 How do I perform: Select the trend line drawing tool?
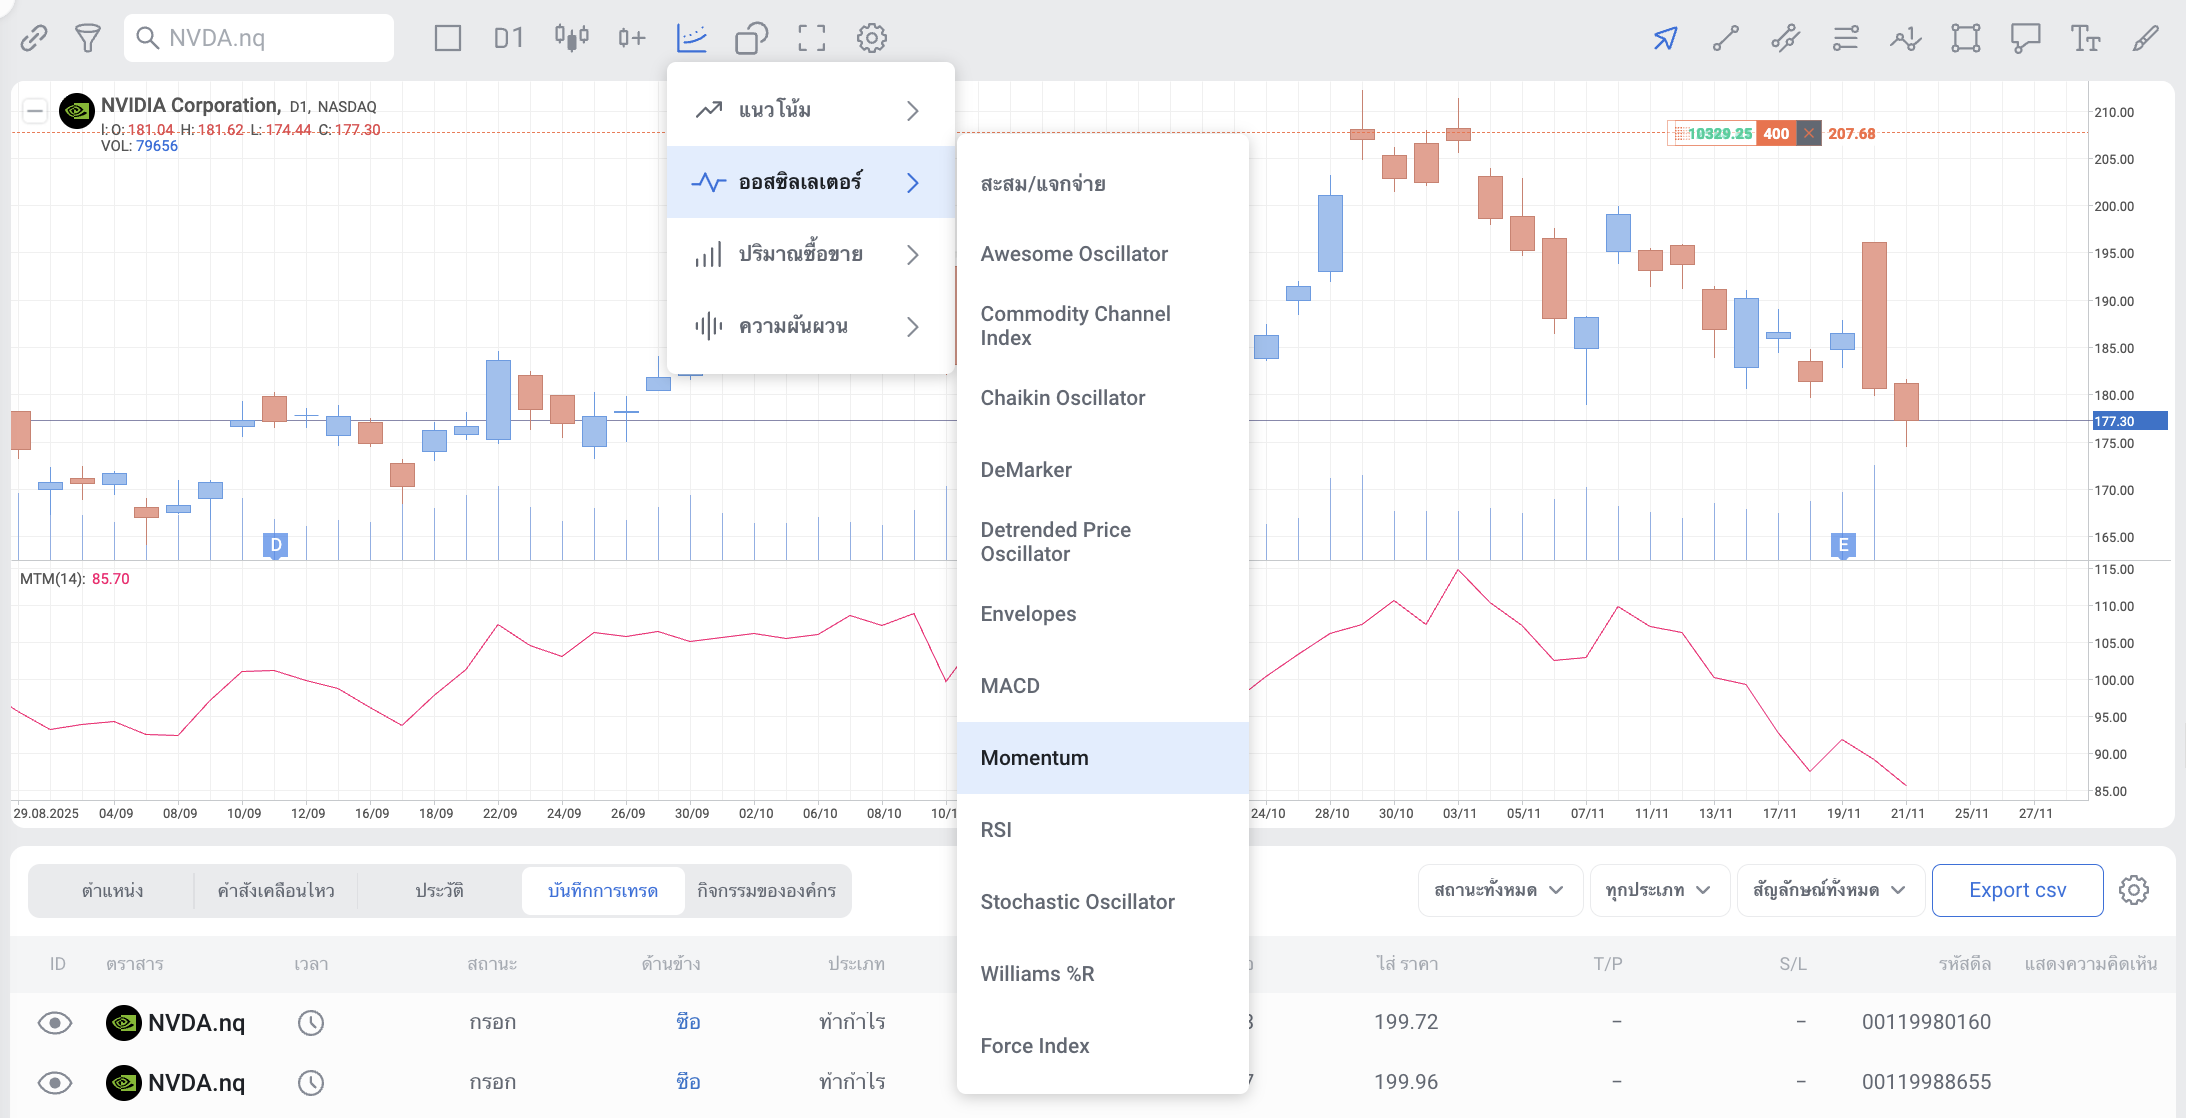pos(1726,38)
